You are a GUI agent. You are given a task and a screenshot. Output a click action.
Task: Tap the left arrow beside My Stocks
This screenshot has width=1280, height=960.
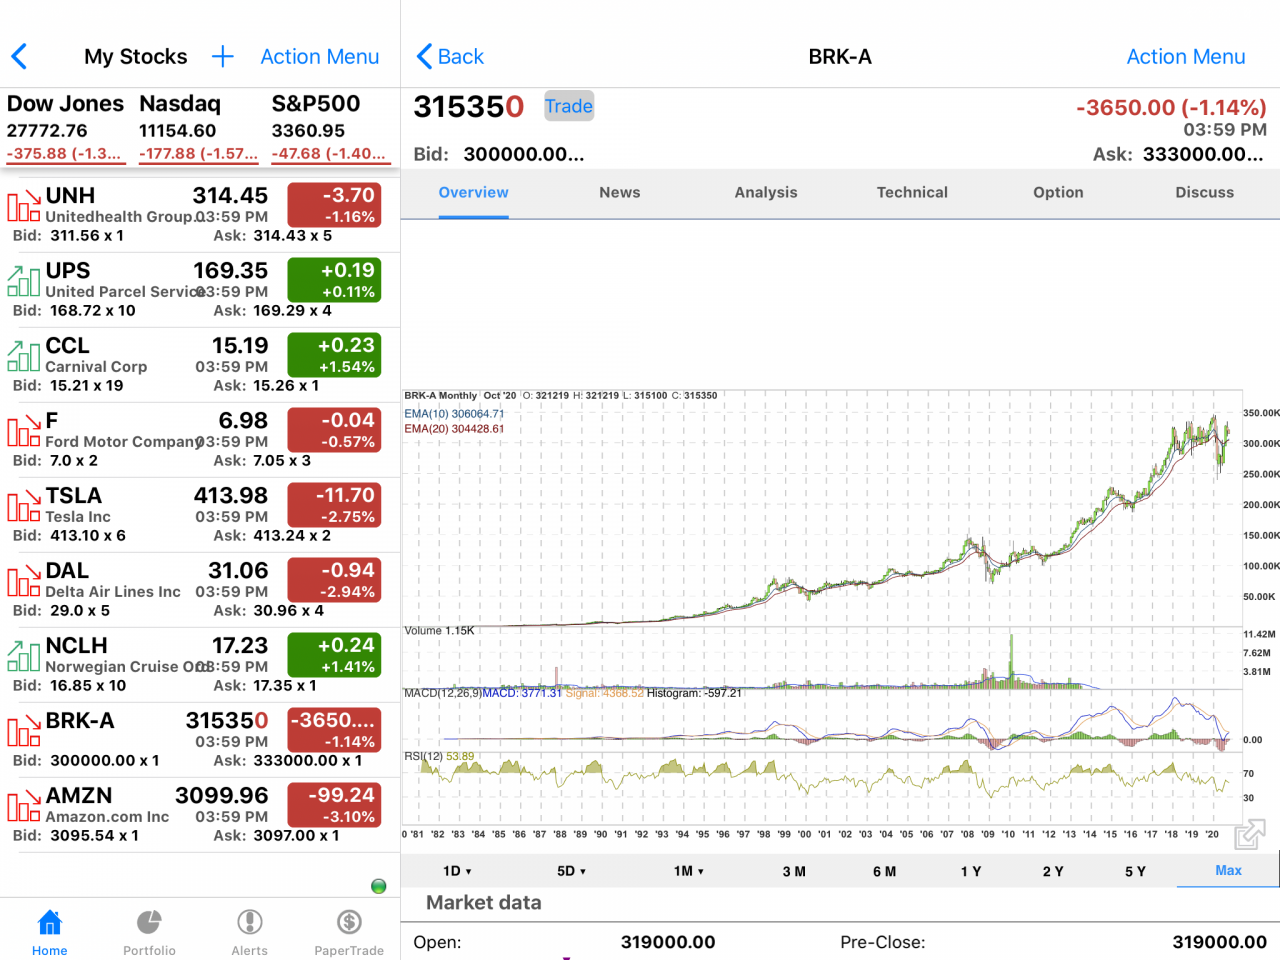point(20,57)
